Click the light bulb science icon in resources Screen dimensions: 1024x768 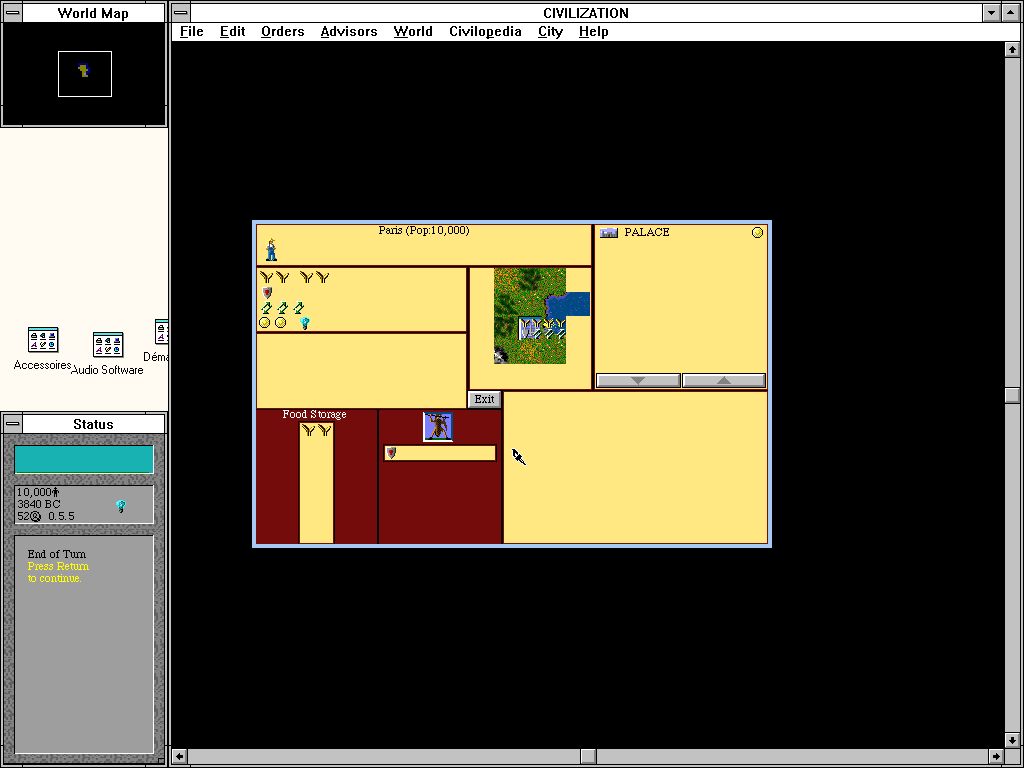304,323
